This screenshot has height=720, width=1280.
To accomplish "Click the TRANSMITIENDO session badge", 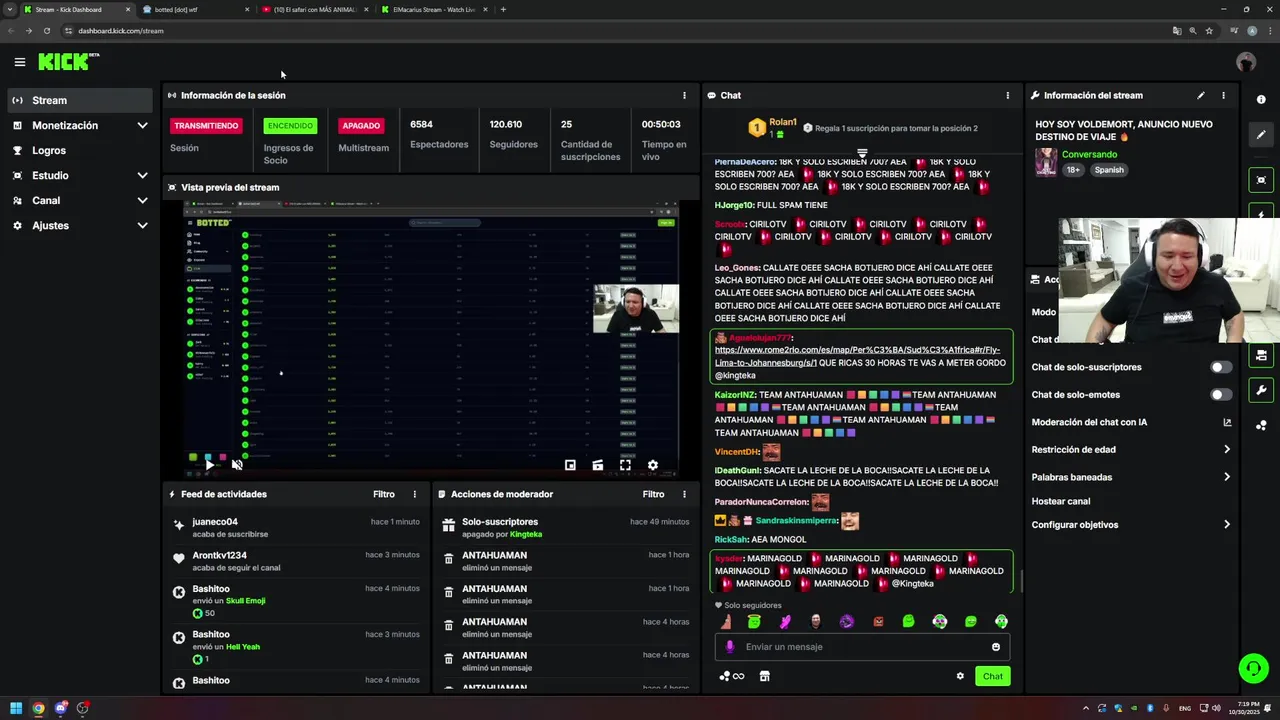I will [x=206, y=125].
